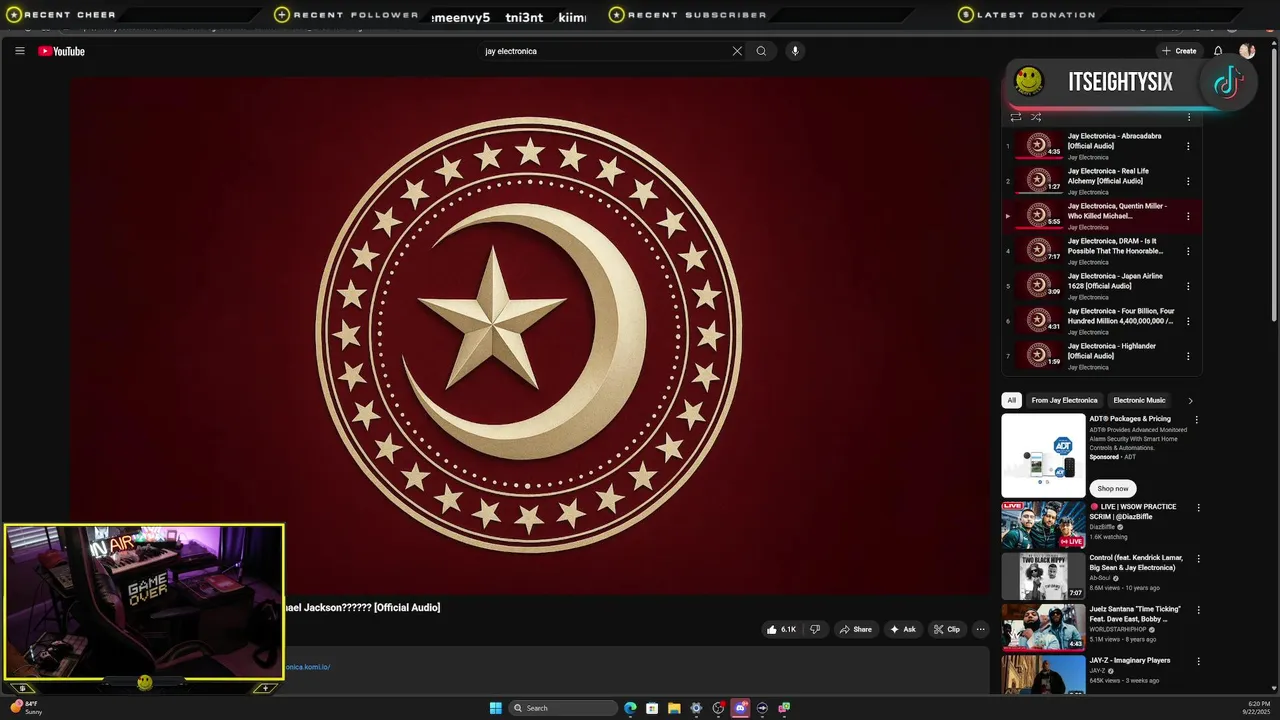Click the TikTok logo on overlay
The image size is (1280, 720).
click(x=1228, y=82)
